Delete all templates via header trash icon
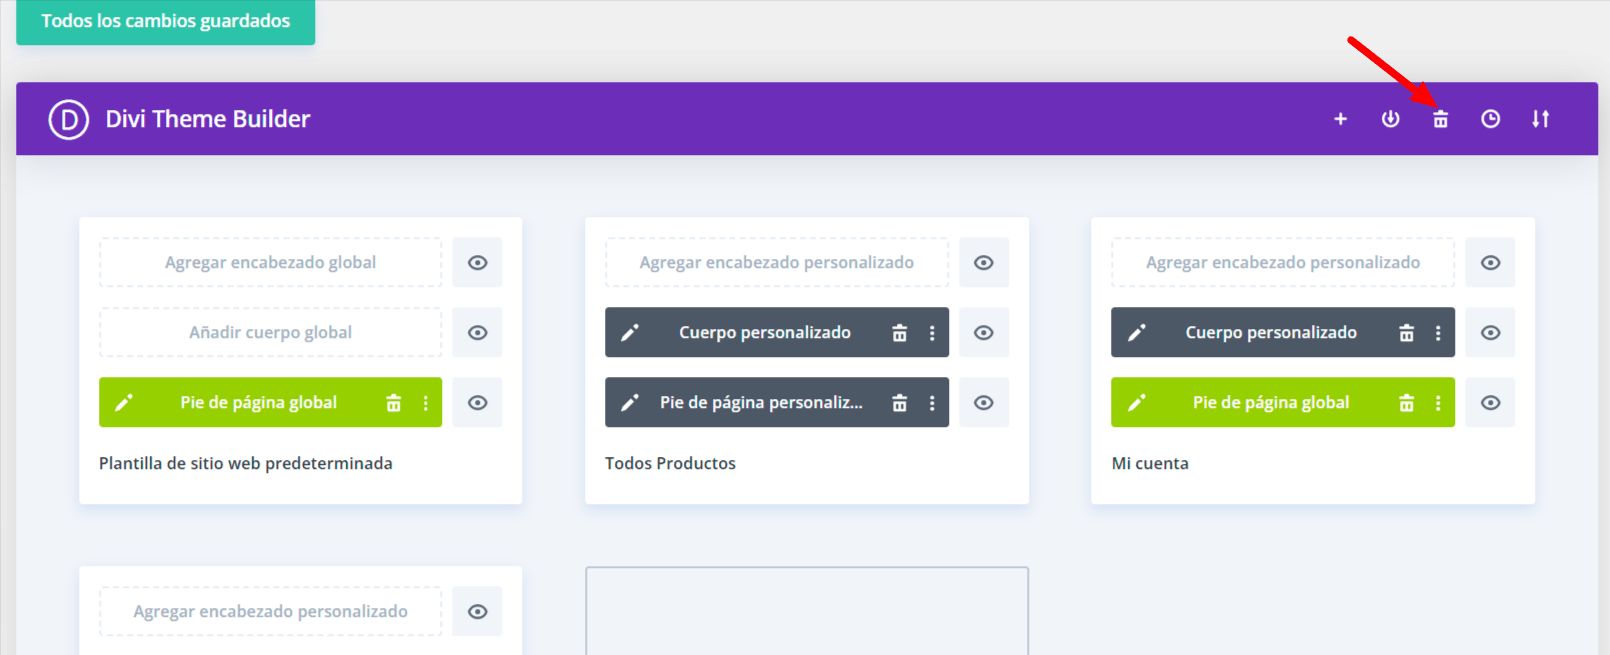The width and height of the screenshot is (1610, 655). 1440,119
